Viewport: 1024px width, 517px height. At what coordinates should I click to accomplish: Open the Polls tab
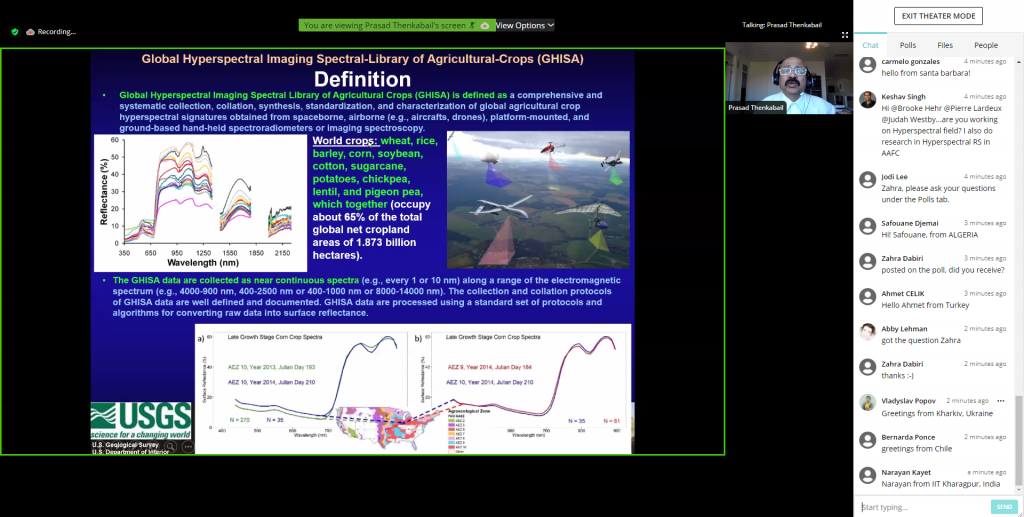tap(907, 45)
